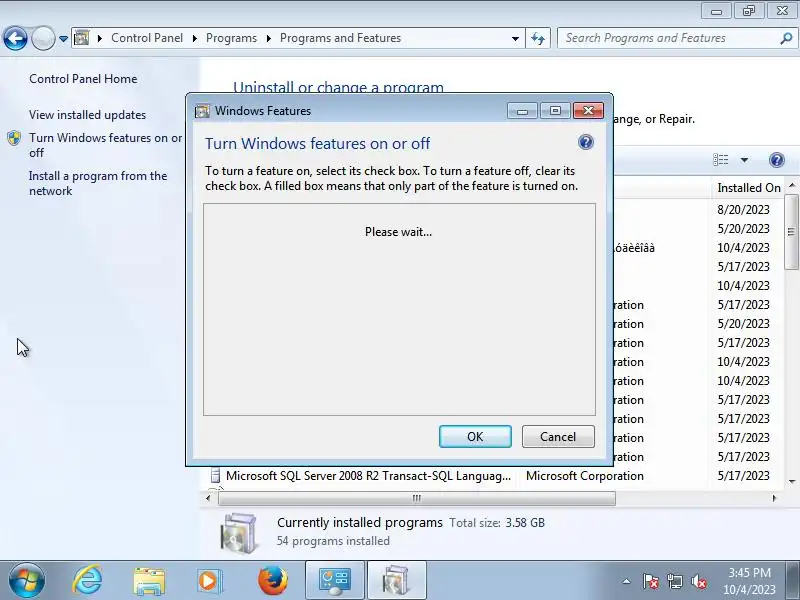The width and height of the screenshot is (800, 600).
Task: Switch to Control Panel taskbar button
Action: tap(335, 581)
